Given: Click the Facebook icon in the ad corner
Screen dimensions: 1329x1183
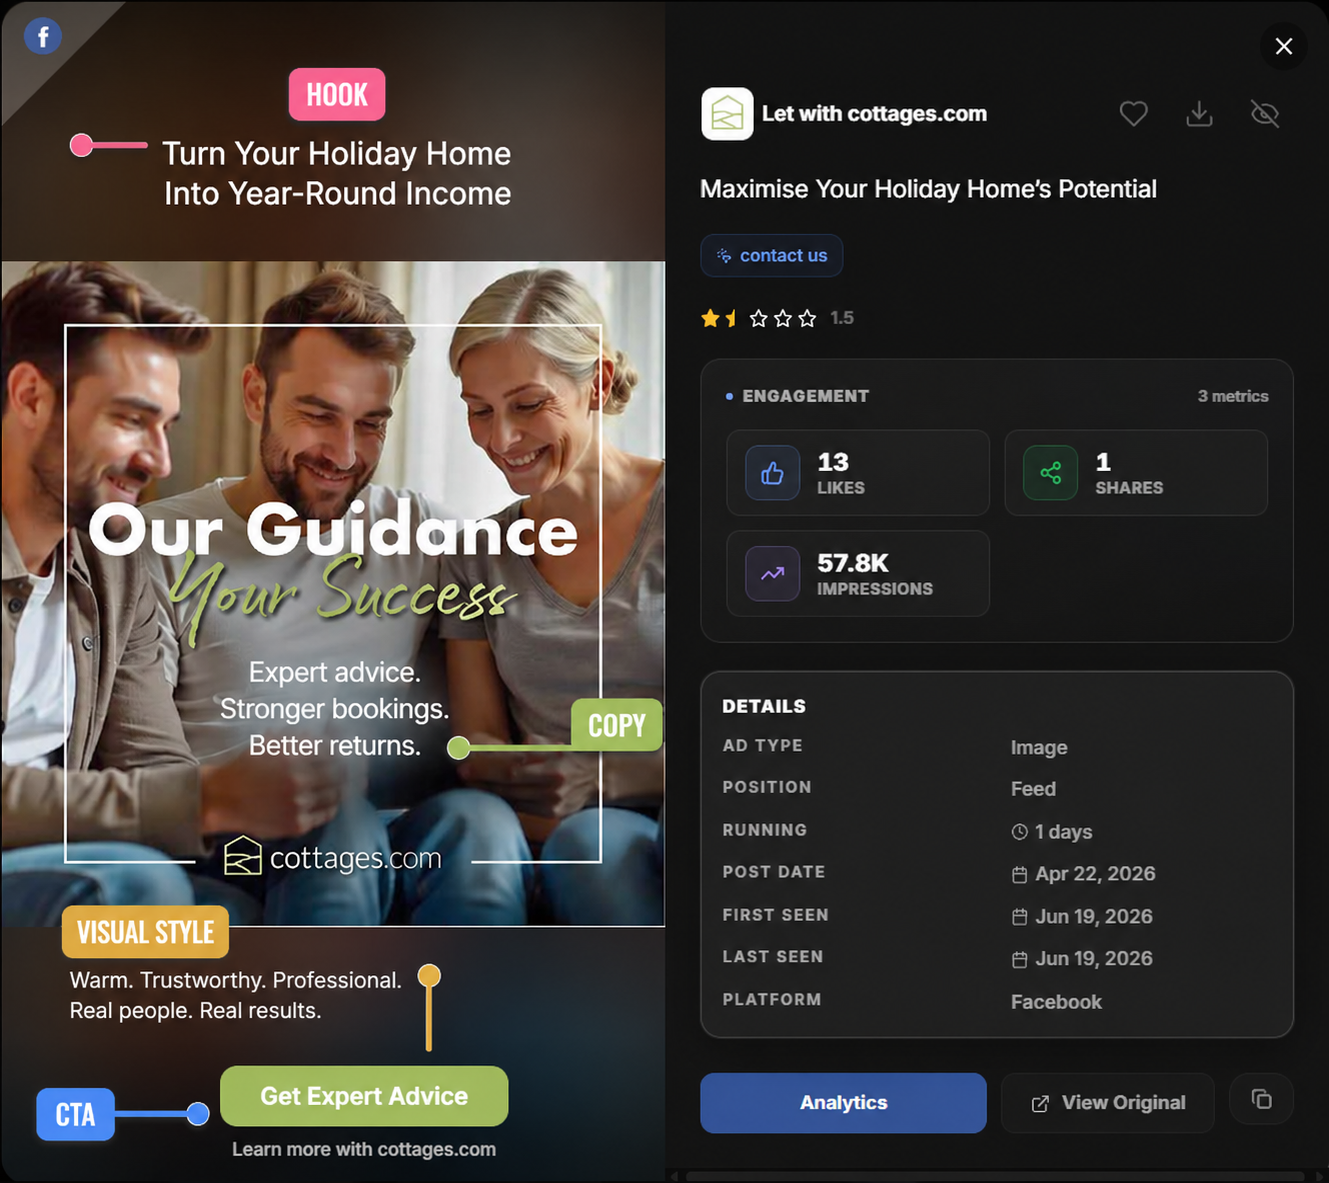Looking at the screenshot, I should click(x=43, y=37).
